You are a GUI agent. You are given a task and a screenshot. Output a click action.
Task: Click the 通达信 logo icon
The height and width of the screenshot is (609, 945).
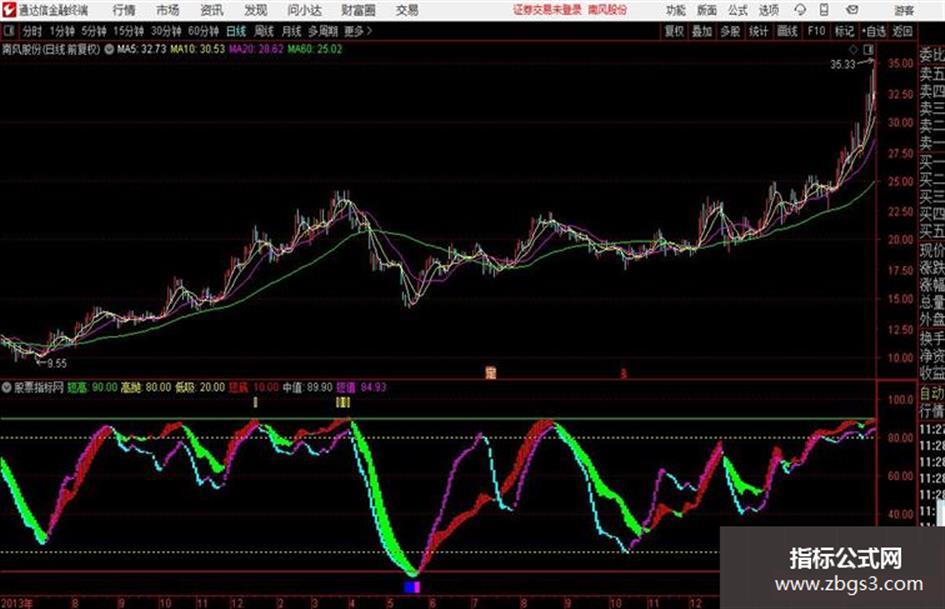tap(8, 10)
